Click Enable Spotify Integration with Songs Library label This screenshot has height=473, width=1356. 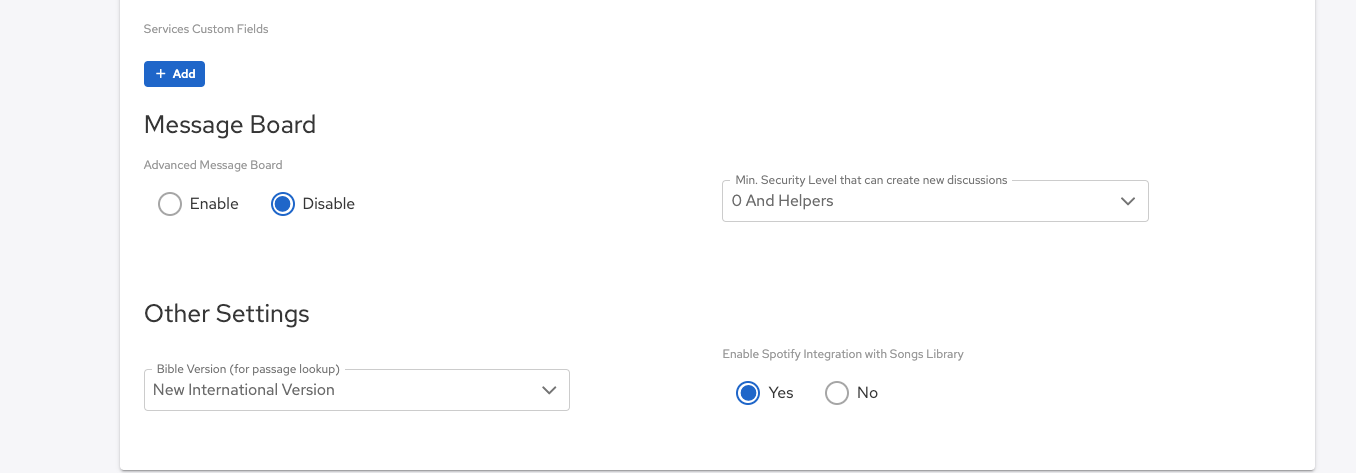pyautogui.click(x=842, y=354)
